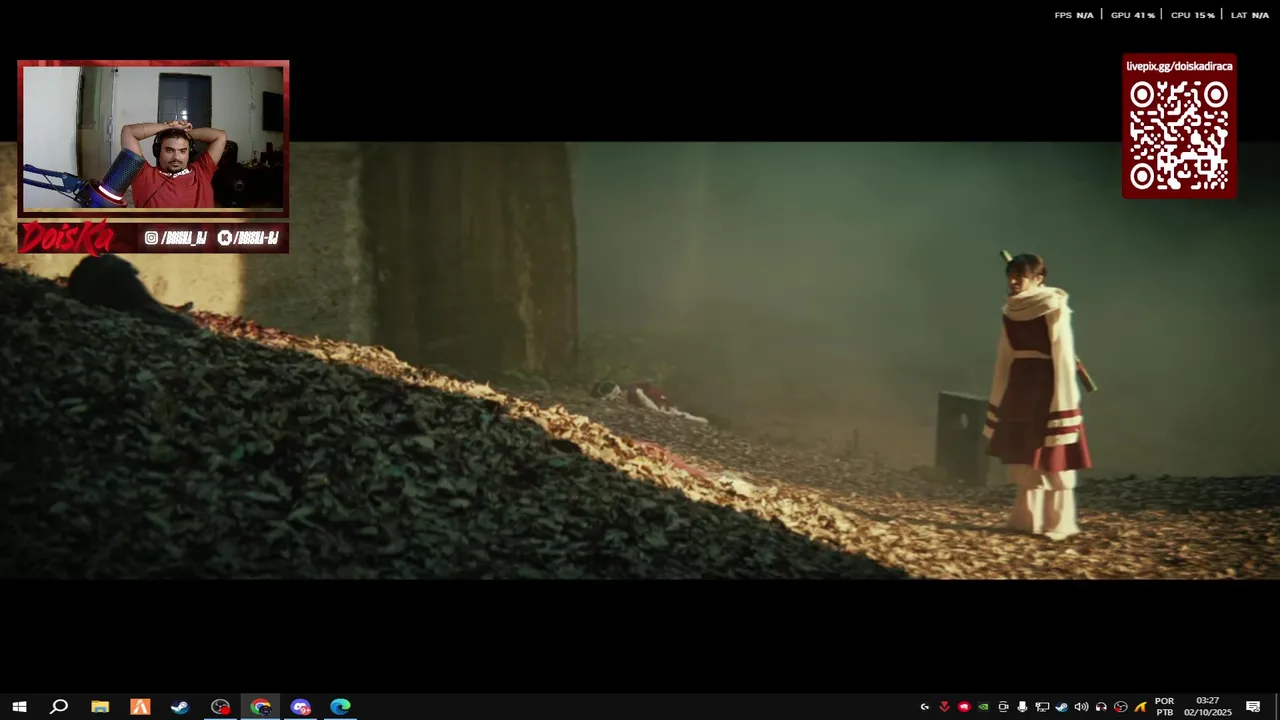The height and width of the screenshot is (720, 1280).
Task: Click microphone tray icon
Action: (1022, 707)
